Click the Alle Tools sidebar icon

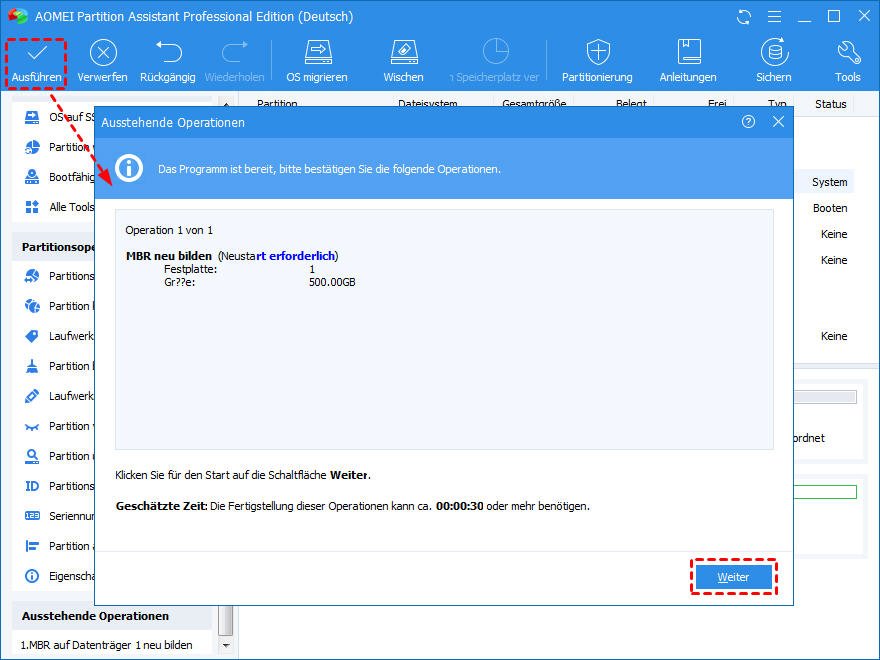[x=32, y=207]
